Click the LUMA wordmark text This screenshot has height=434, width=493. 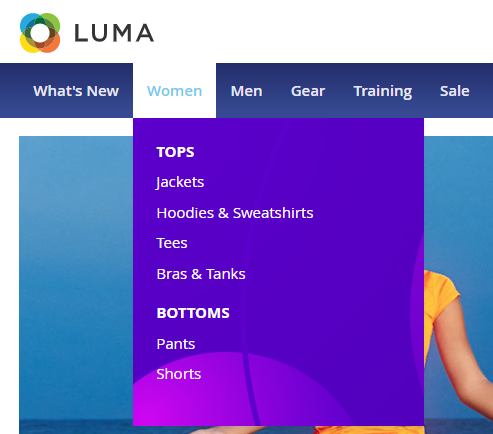click(114, 33)
